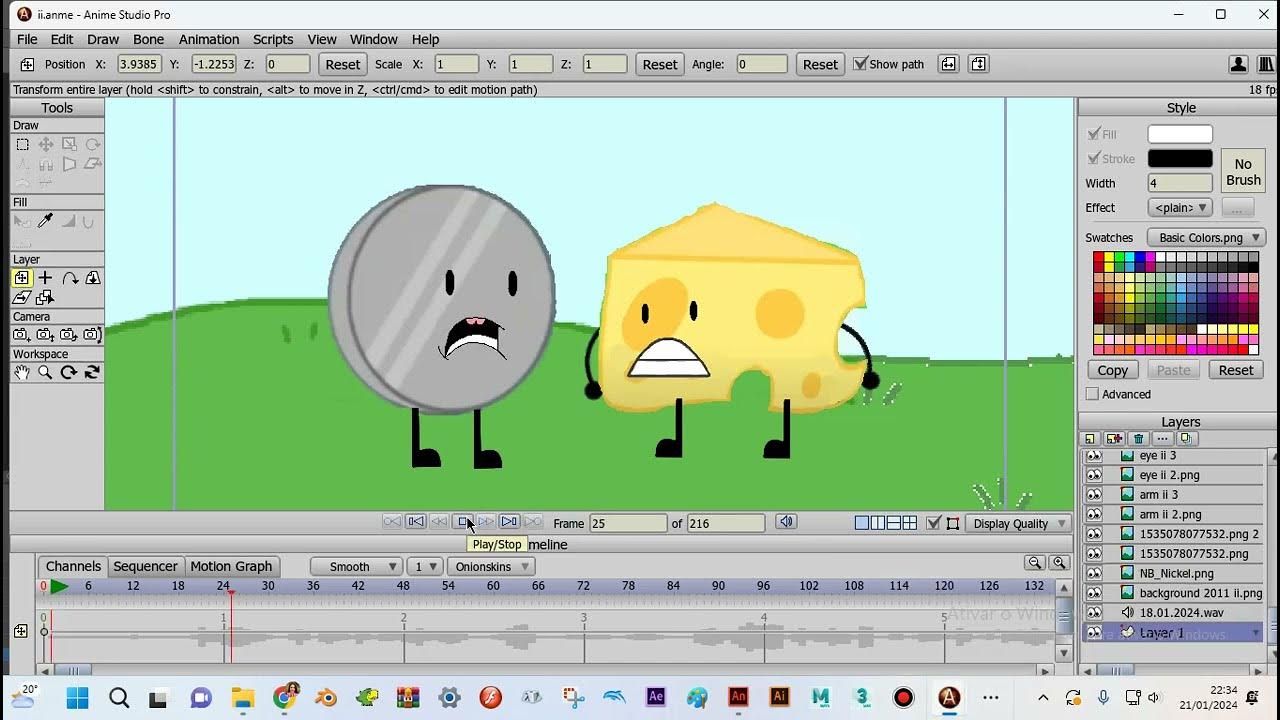
Task: Zoom in the timeline
Action: 1059,563
